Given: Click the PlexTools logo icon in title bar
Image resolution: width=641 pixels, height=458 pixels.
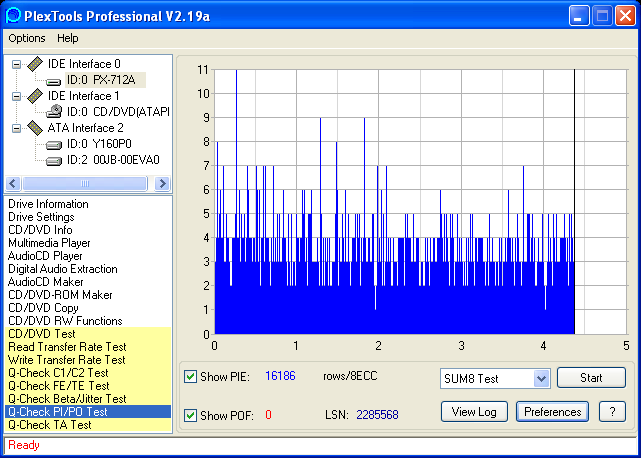Looking at the screenshot, I should [12, 15].
